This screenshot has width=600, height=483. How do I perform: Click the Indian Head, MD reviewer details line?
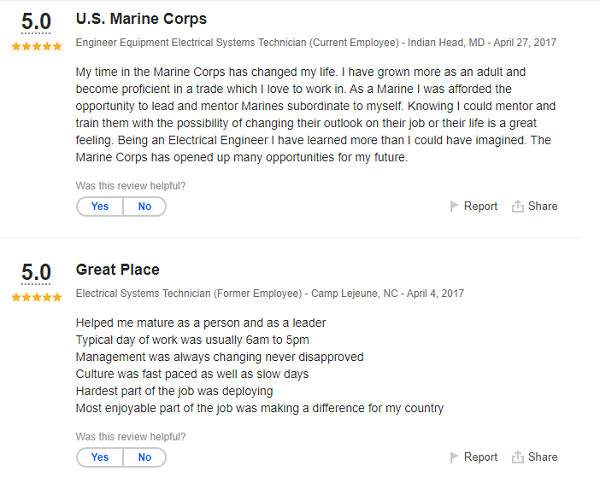316,43
